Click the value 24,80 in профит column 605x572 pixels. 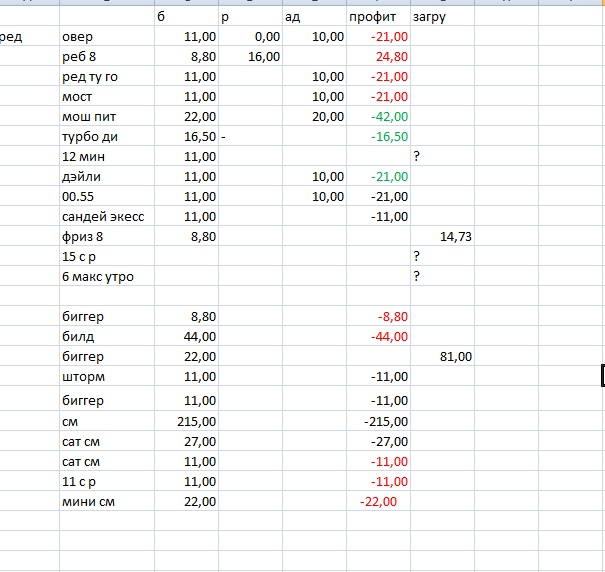point(392,57)
